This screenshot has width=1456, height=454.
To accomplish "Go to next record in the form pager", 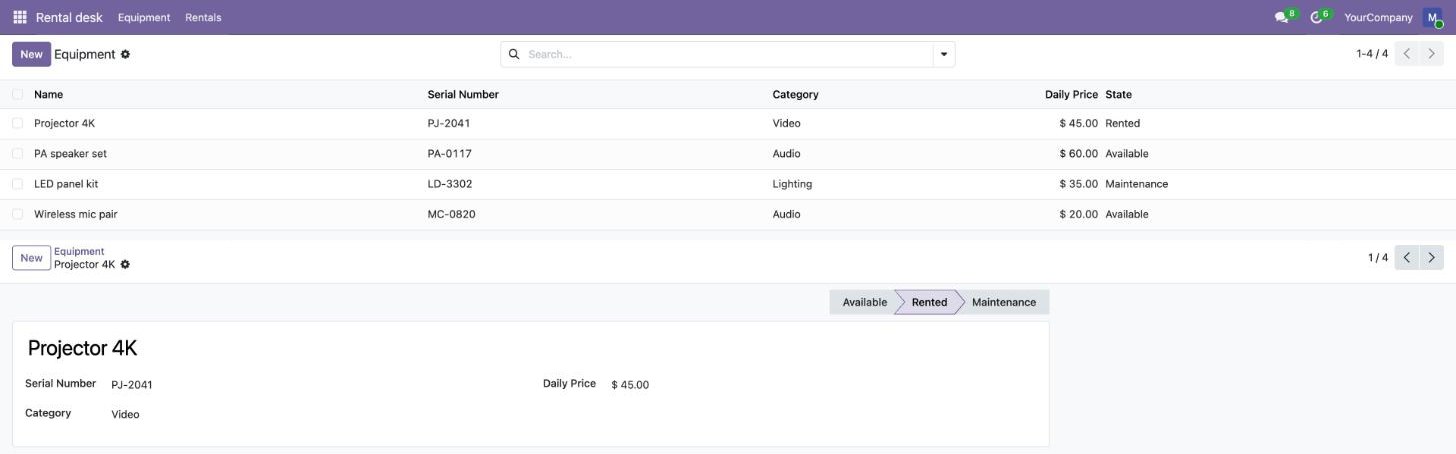I will [1432, 258].
